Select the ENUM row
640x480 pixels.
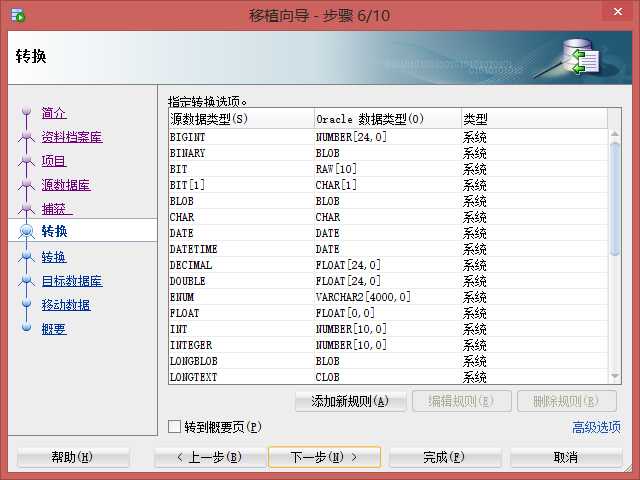pos(388,297)
